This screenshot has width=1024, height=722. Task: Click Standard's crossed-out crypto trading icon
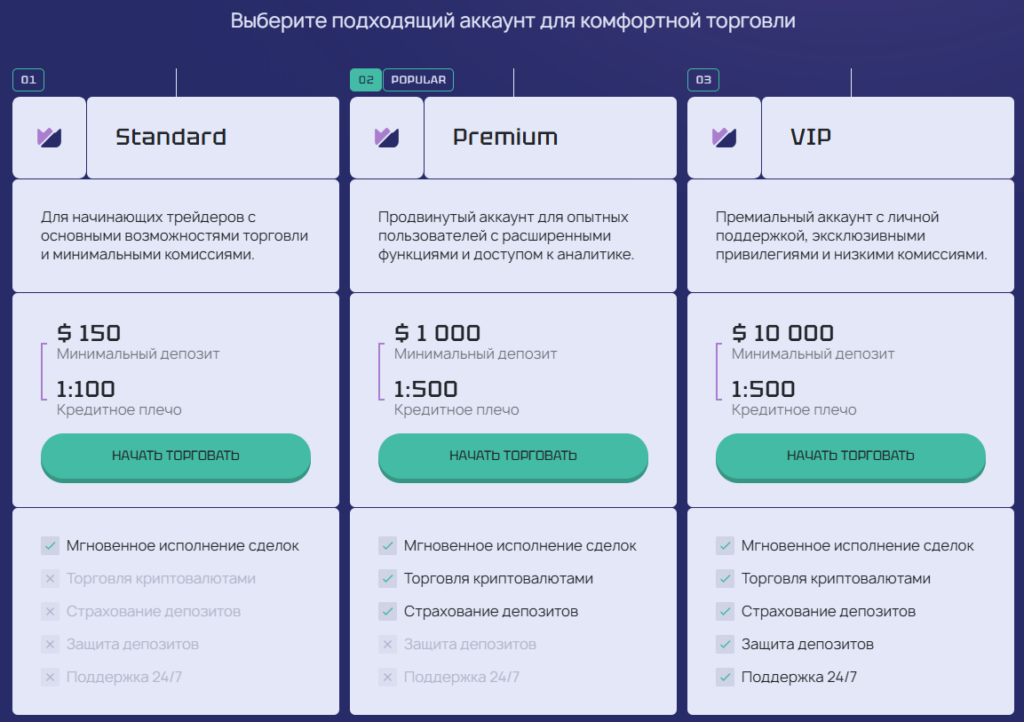pos(50,579)
